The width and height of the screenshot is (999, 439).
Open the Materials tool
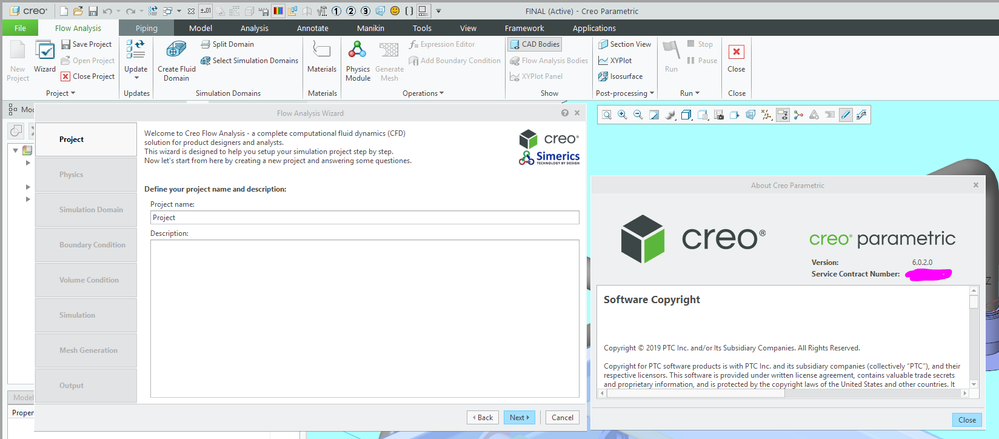pyautogui.click(x=322, y=57)
